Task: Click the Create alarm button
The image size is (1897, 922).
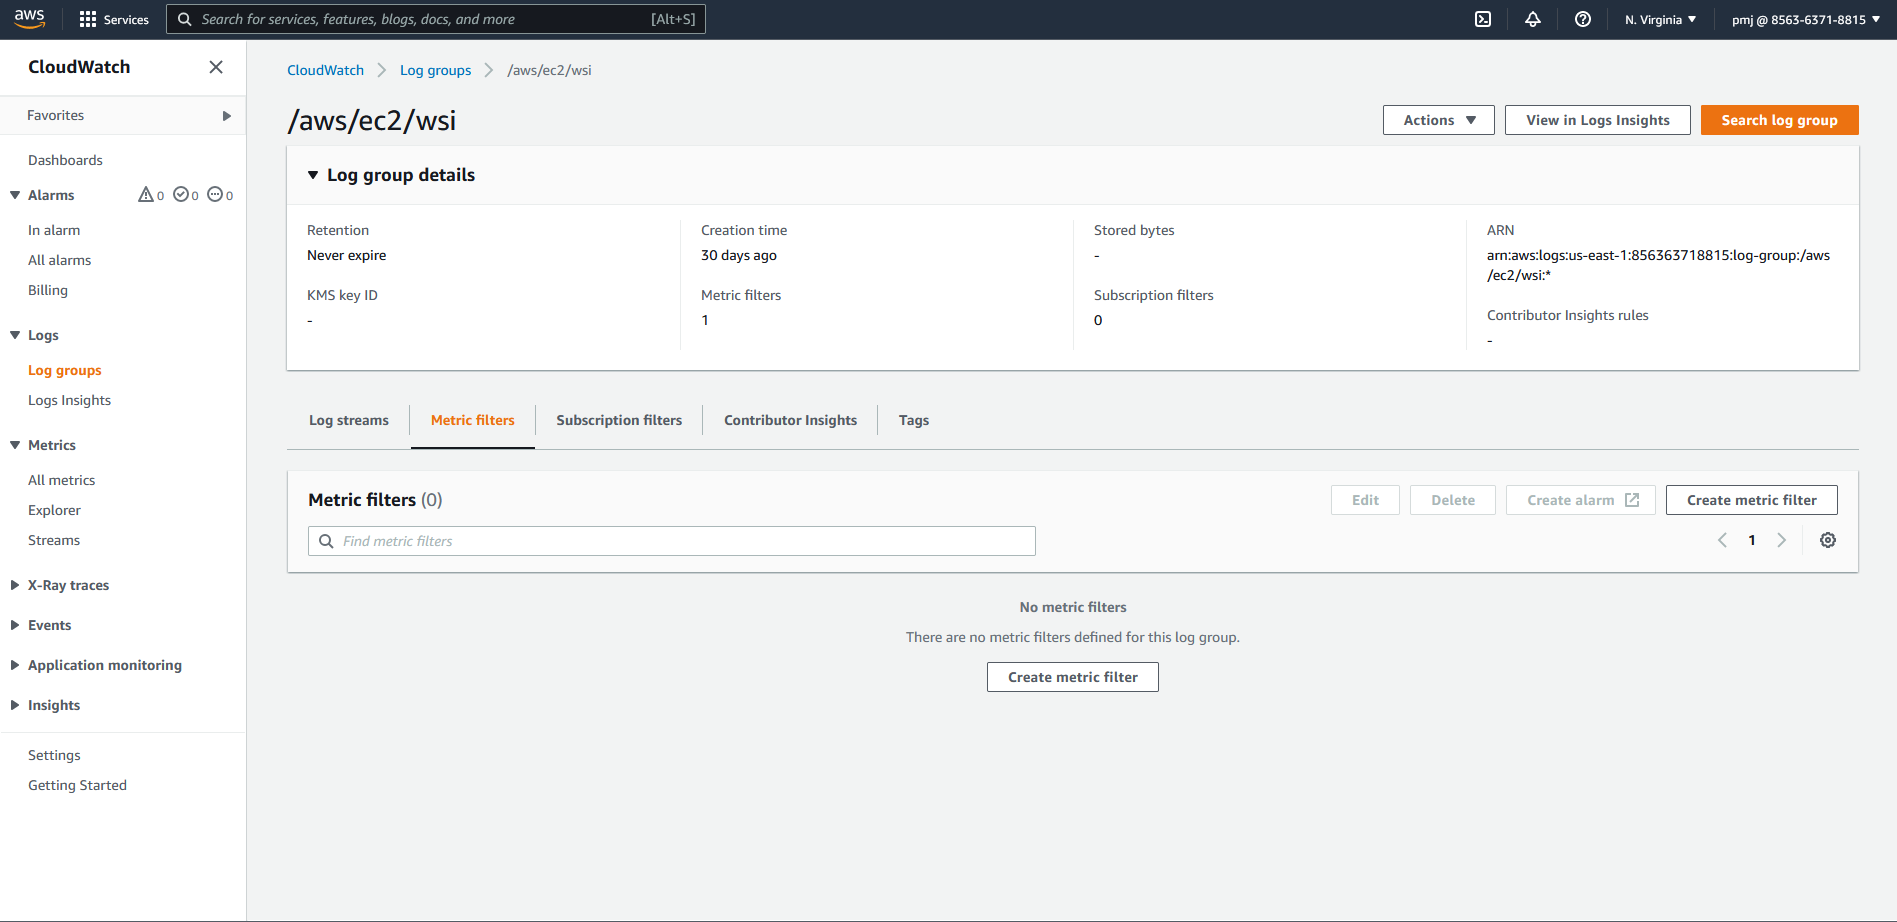Action: click(1581, 500)
